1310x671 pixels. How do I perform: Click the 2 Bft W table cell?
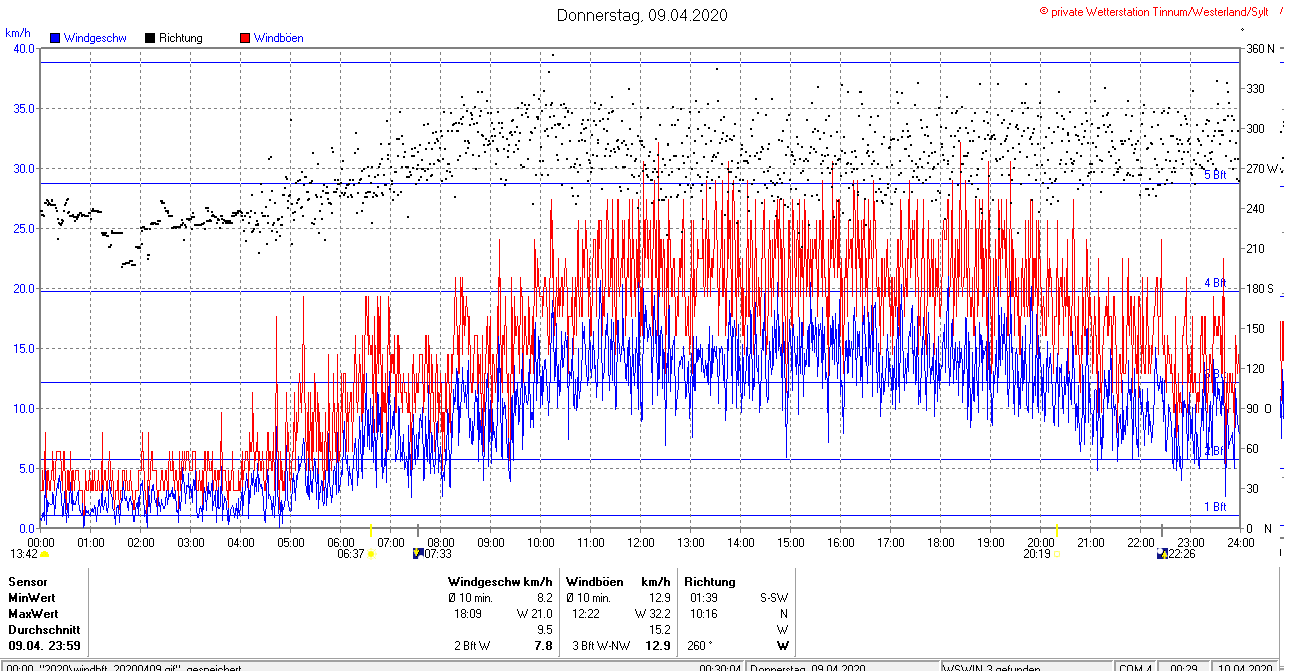472,646
